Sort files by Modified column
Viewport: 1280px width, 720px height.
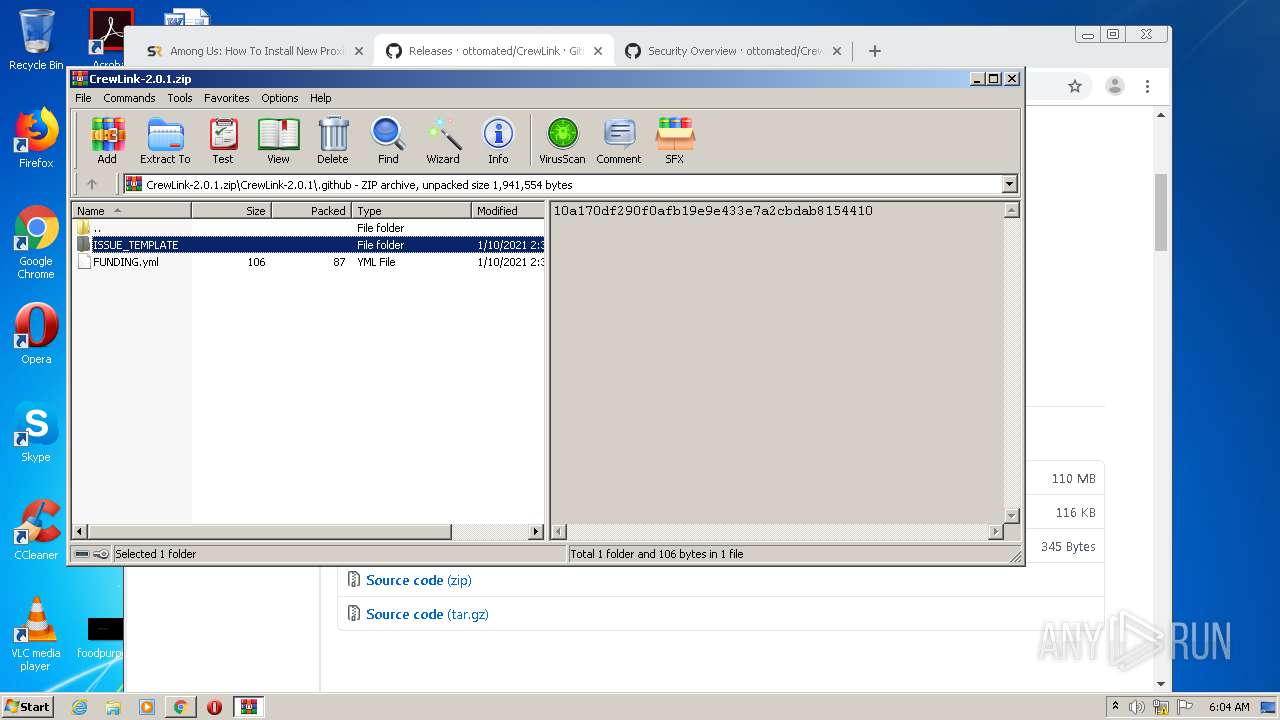click(x=508, y=210)
